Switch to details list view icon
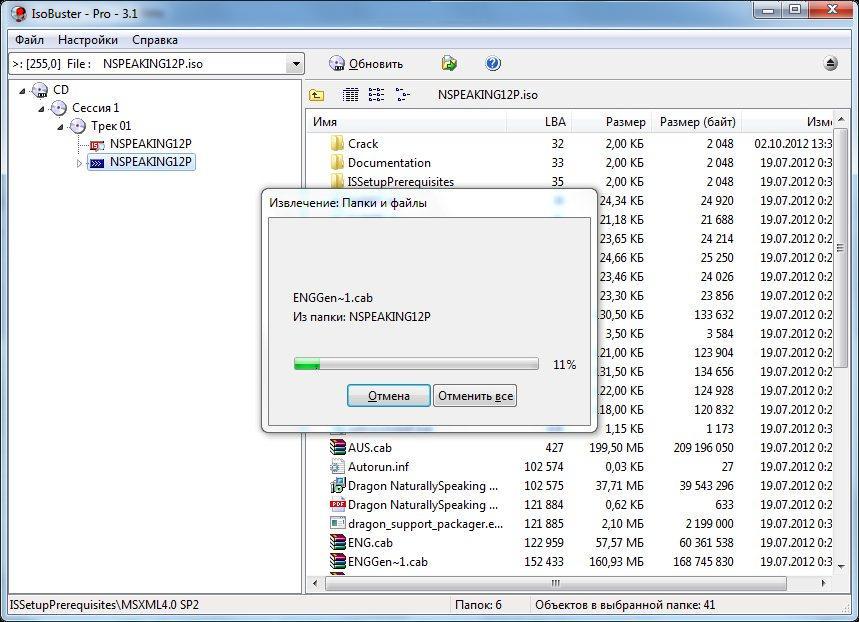This screenshot has height=622, width=859. (x=351, y=95)
